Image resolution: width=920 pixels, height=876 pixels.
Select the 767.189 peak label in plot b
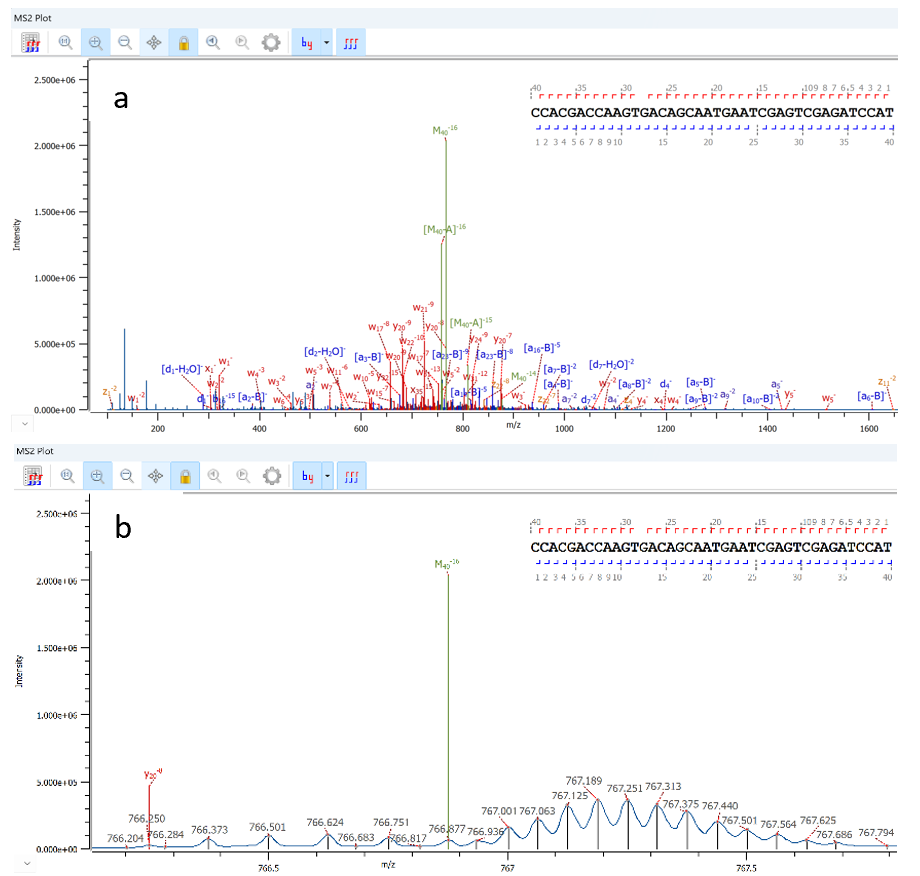coord(584,780)
